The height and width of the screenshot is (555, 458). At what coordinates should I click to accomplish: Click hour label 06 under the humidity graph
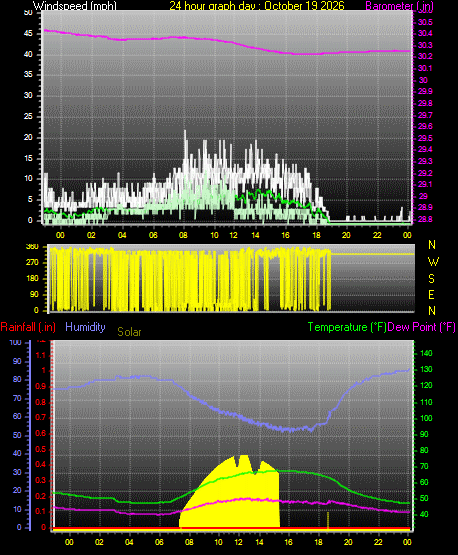coord(159,542)
